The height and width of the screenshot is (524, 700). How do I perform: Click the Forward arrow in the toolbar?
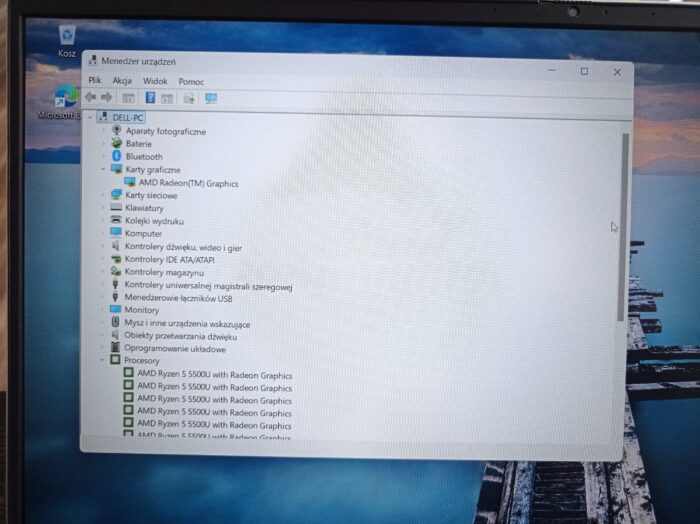[x=106, y=97]
